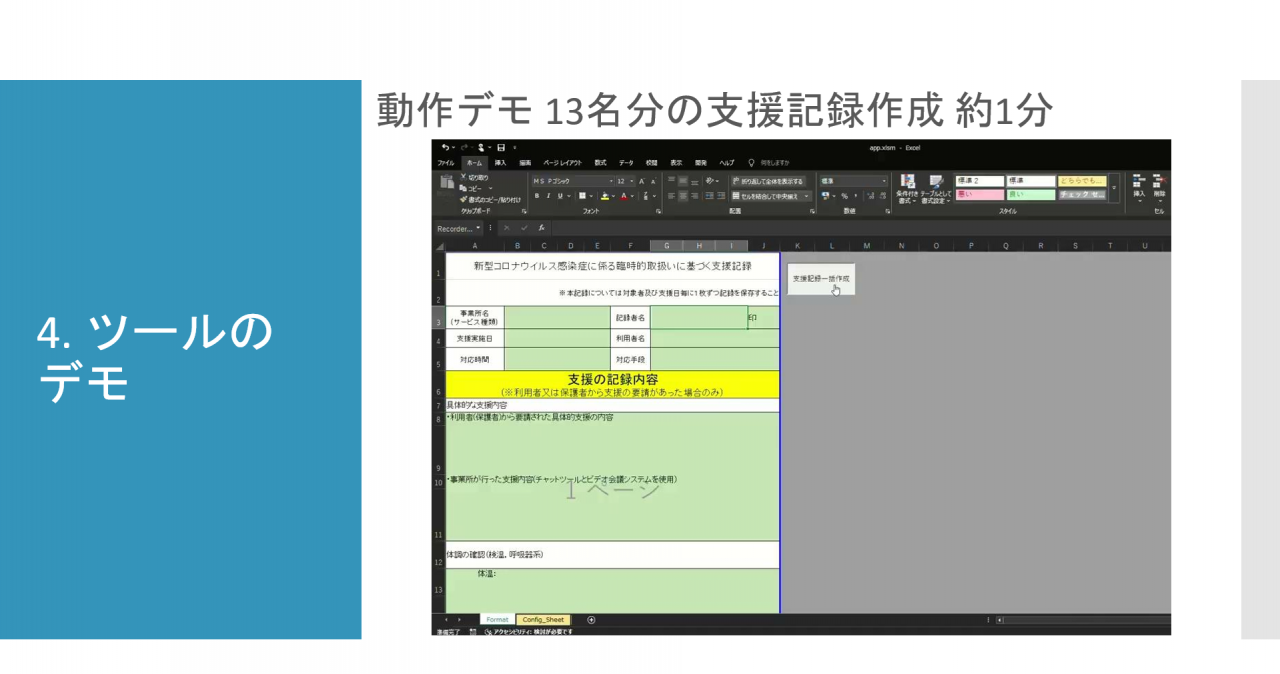Click the increase font size icon
The image size is (1280, 674).
(642, 181)
